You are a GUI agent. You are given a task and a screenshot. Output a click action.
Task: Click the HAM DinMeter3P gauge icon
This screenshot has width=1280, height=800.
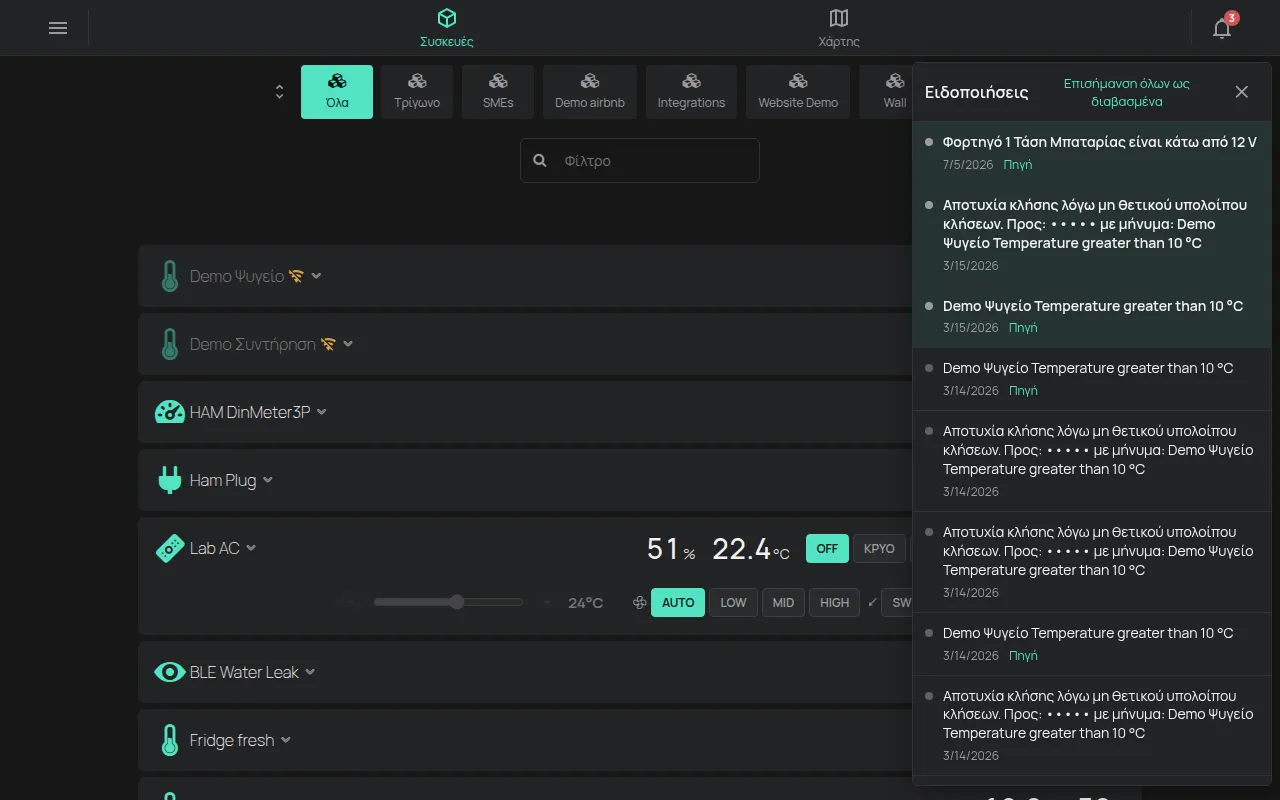[x=170, y=412]
